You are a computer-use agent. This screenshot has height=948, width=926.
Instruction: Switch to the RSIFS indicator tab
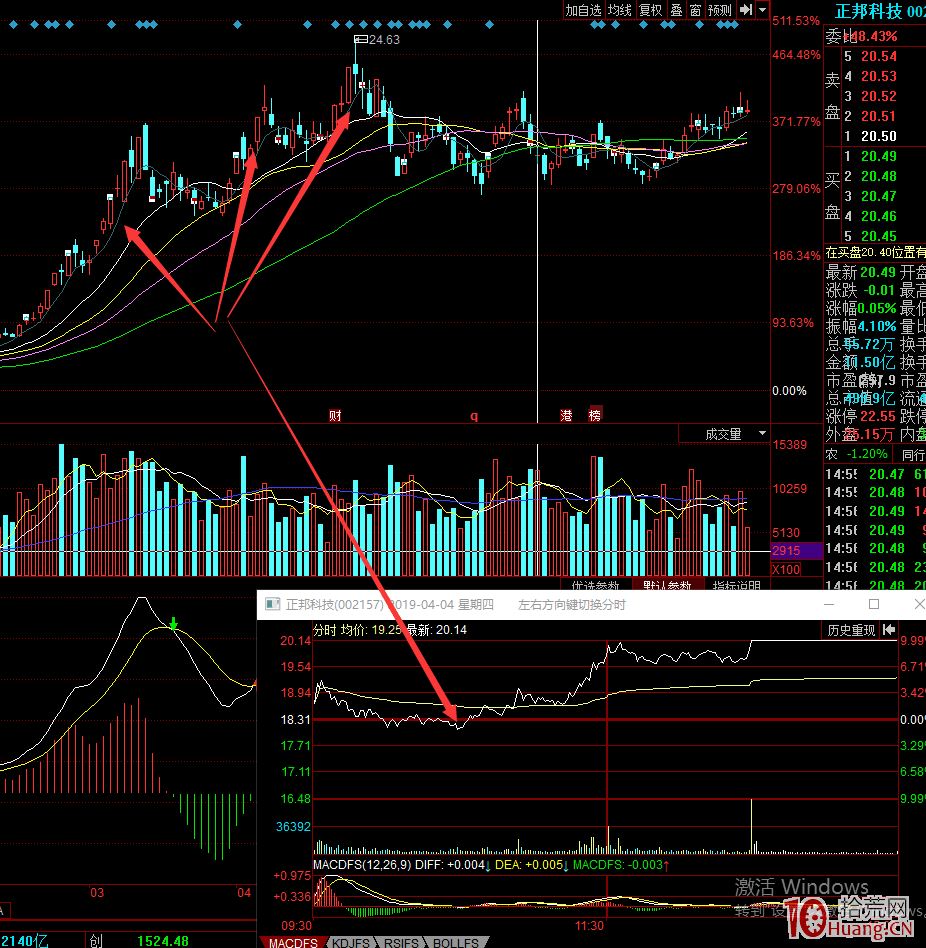point(401,943)
